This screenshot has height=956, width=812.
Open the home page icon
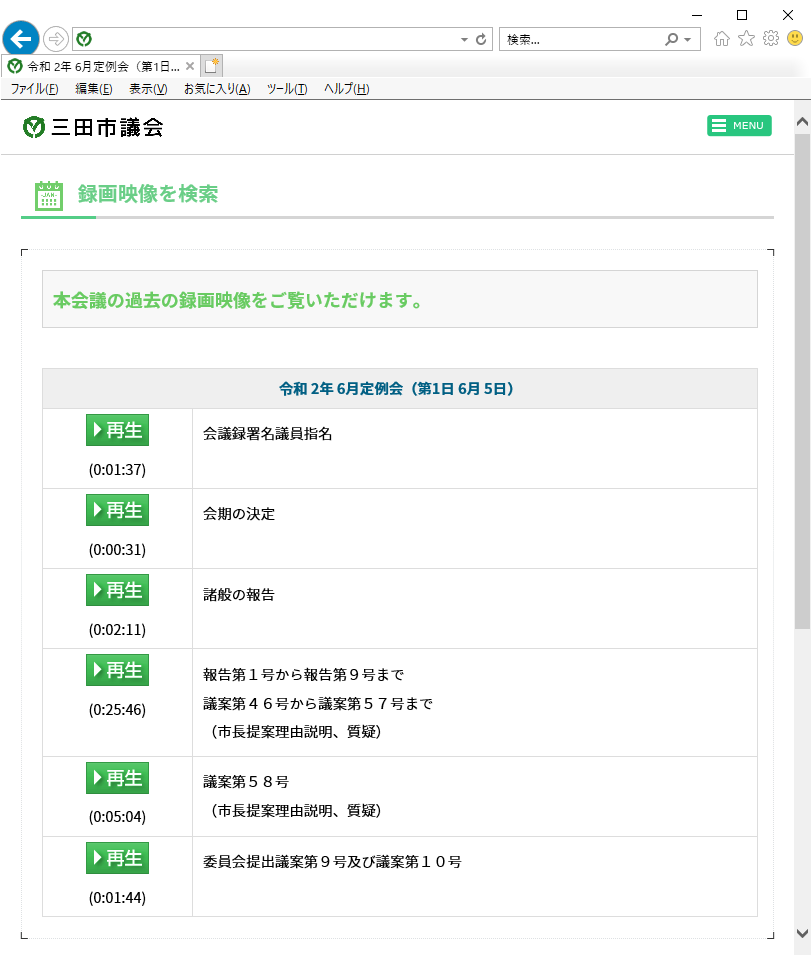(722, 39)
